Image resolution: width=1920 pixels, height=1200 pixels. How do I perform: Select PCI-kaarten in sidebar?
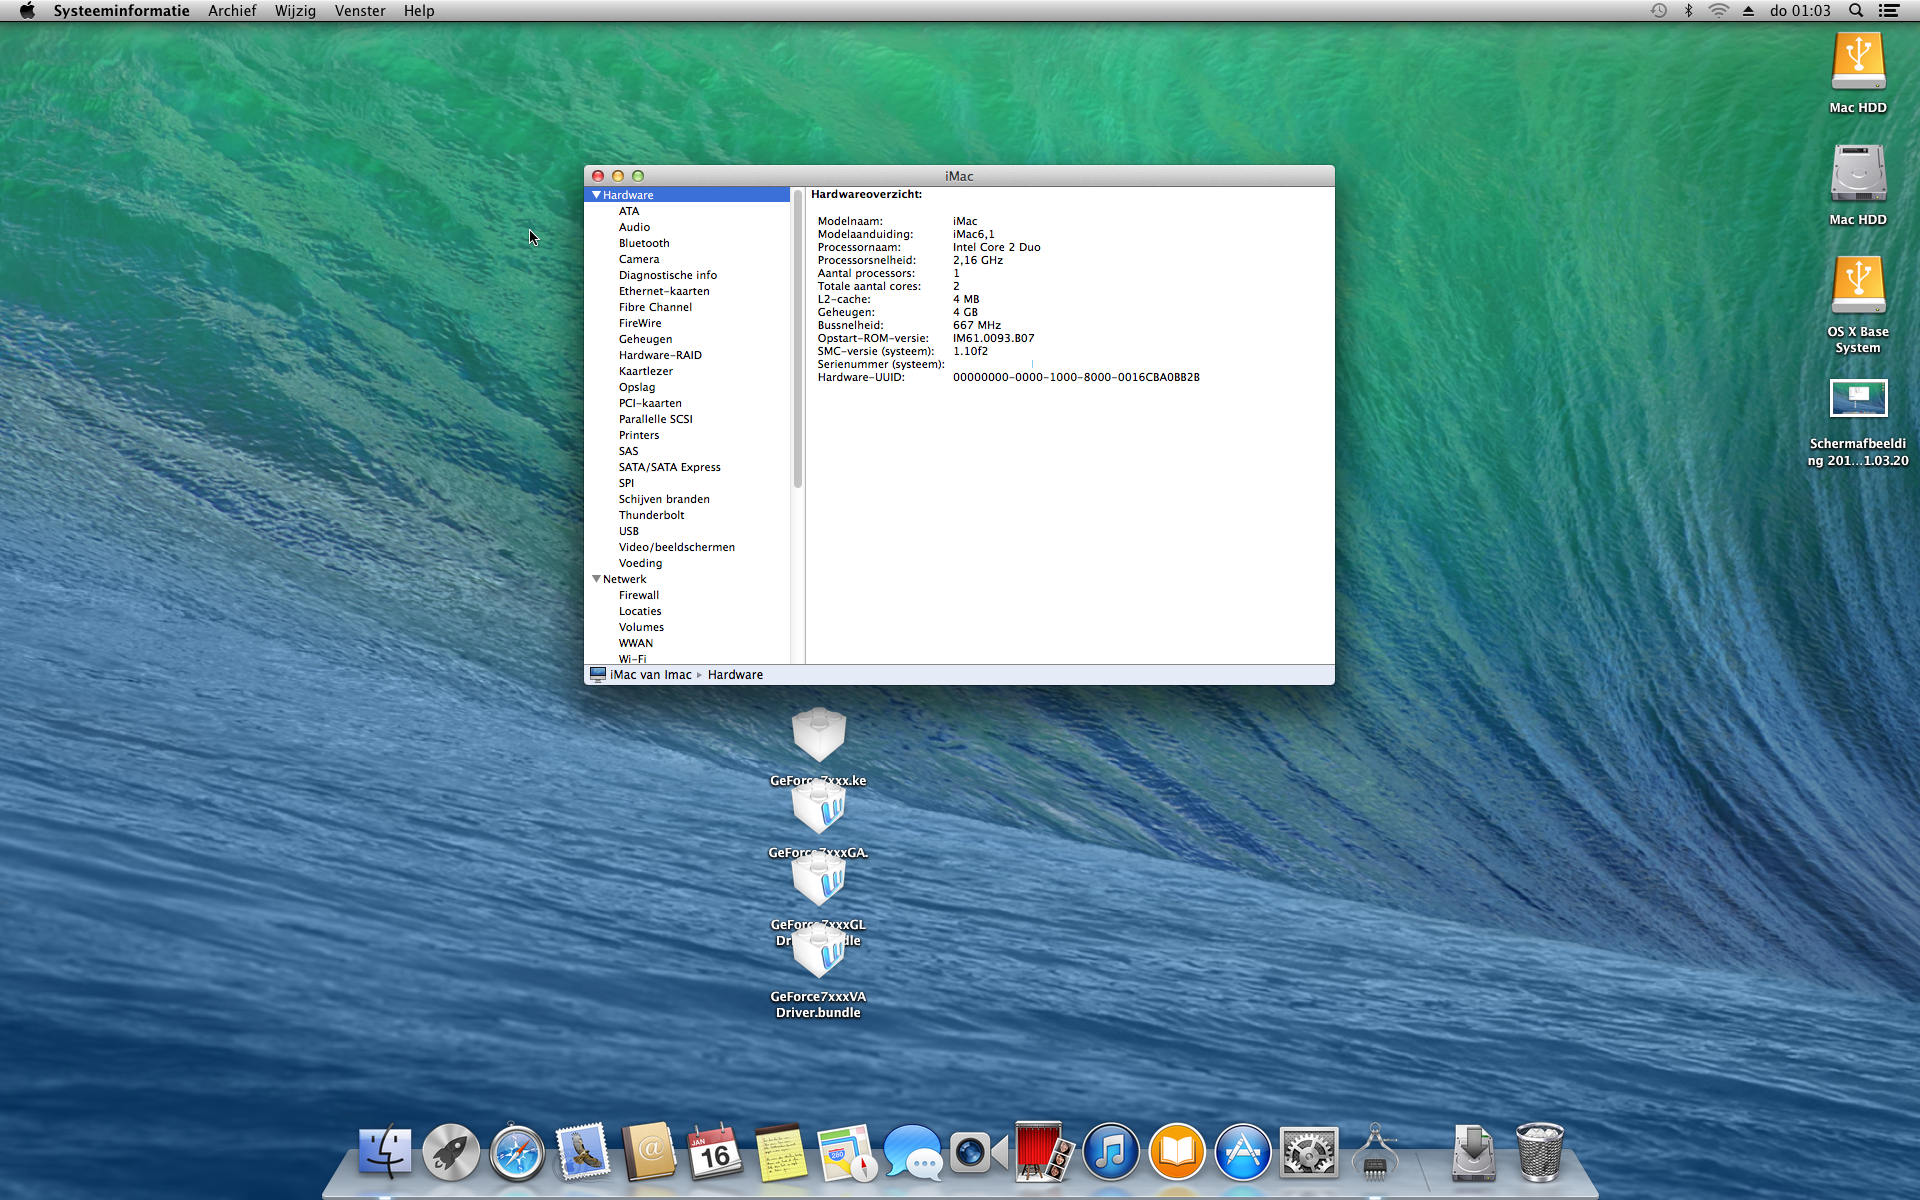tap(650, 403)
